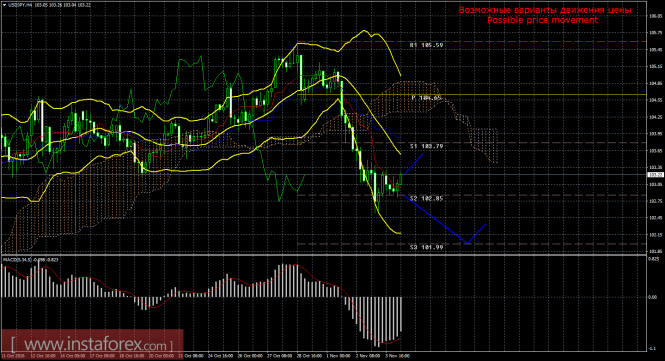The height and width of the screenshot is (361, 665).
Task: Click the 106.05 price on the axis
Action: pyautogui.click(x=656, y=16)
